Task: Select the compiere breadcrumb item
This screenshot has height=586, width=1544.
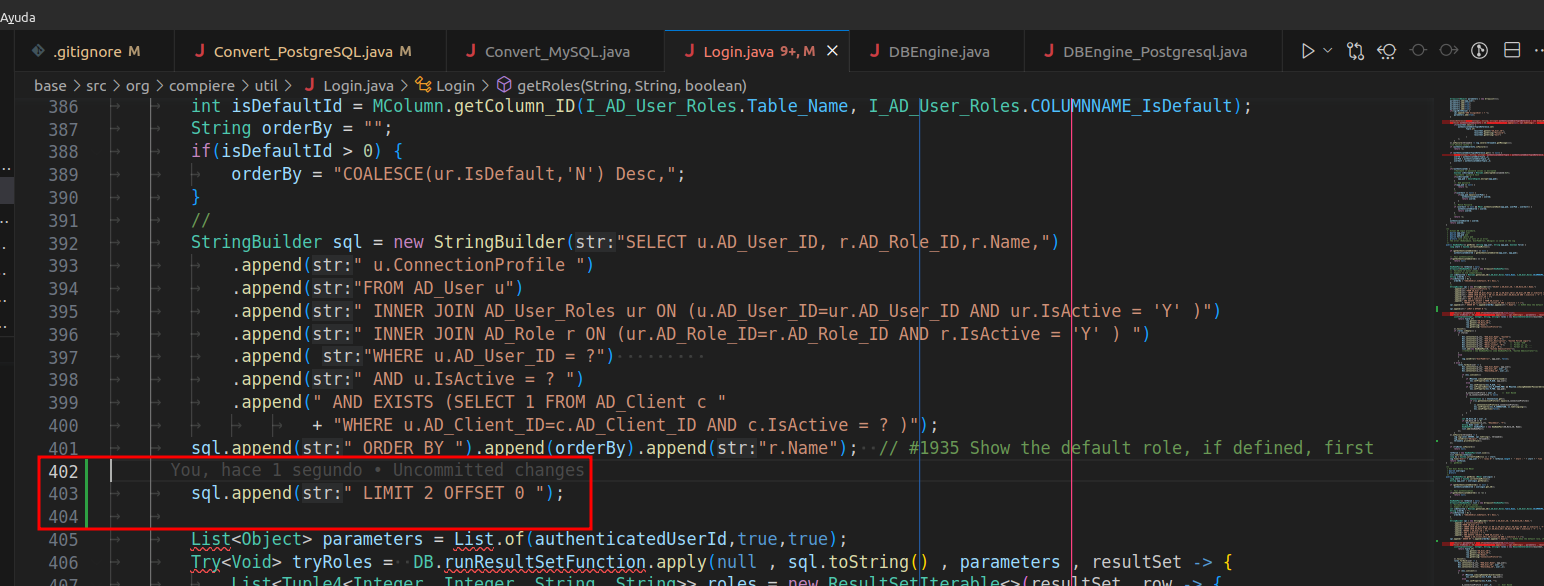Action: click(203, 85)
